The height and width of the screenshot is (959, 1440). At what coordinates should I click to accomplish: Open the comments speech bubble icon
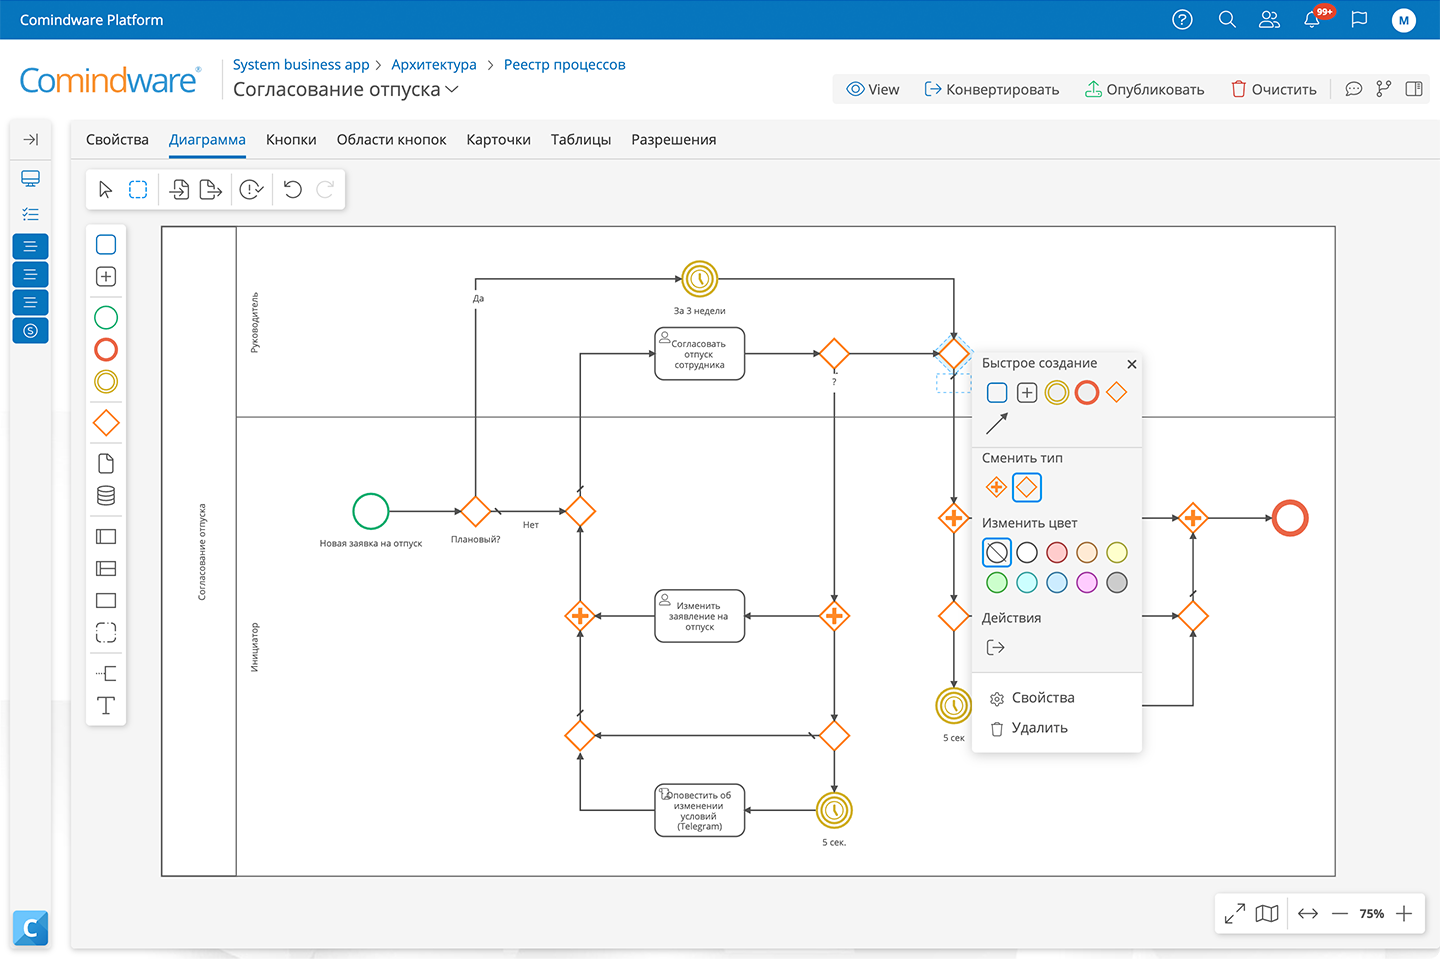point(1354,89)
